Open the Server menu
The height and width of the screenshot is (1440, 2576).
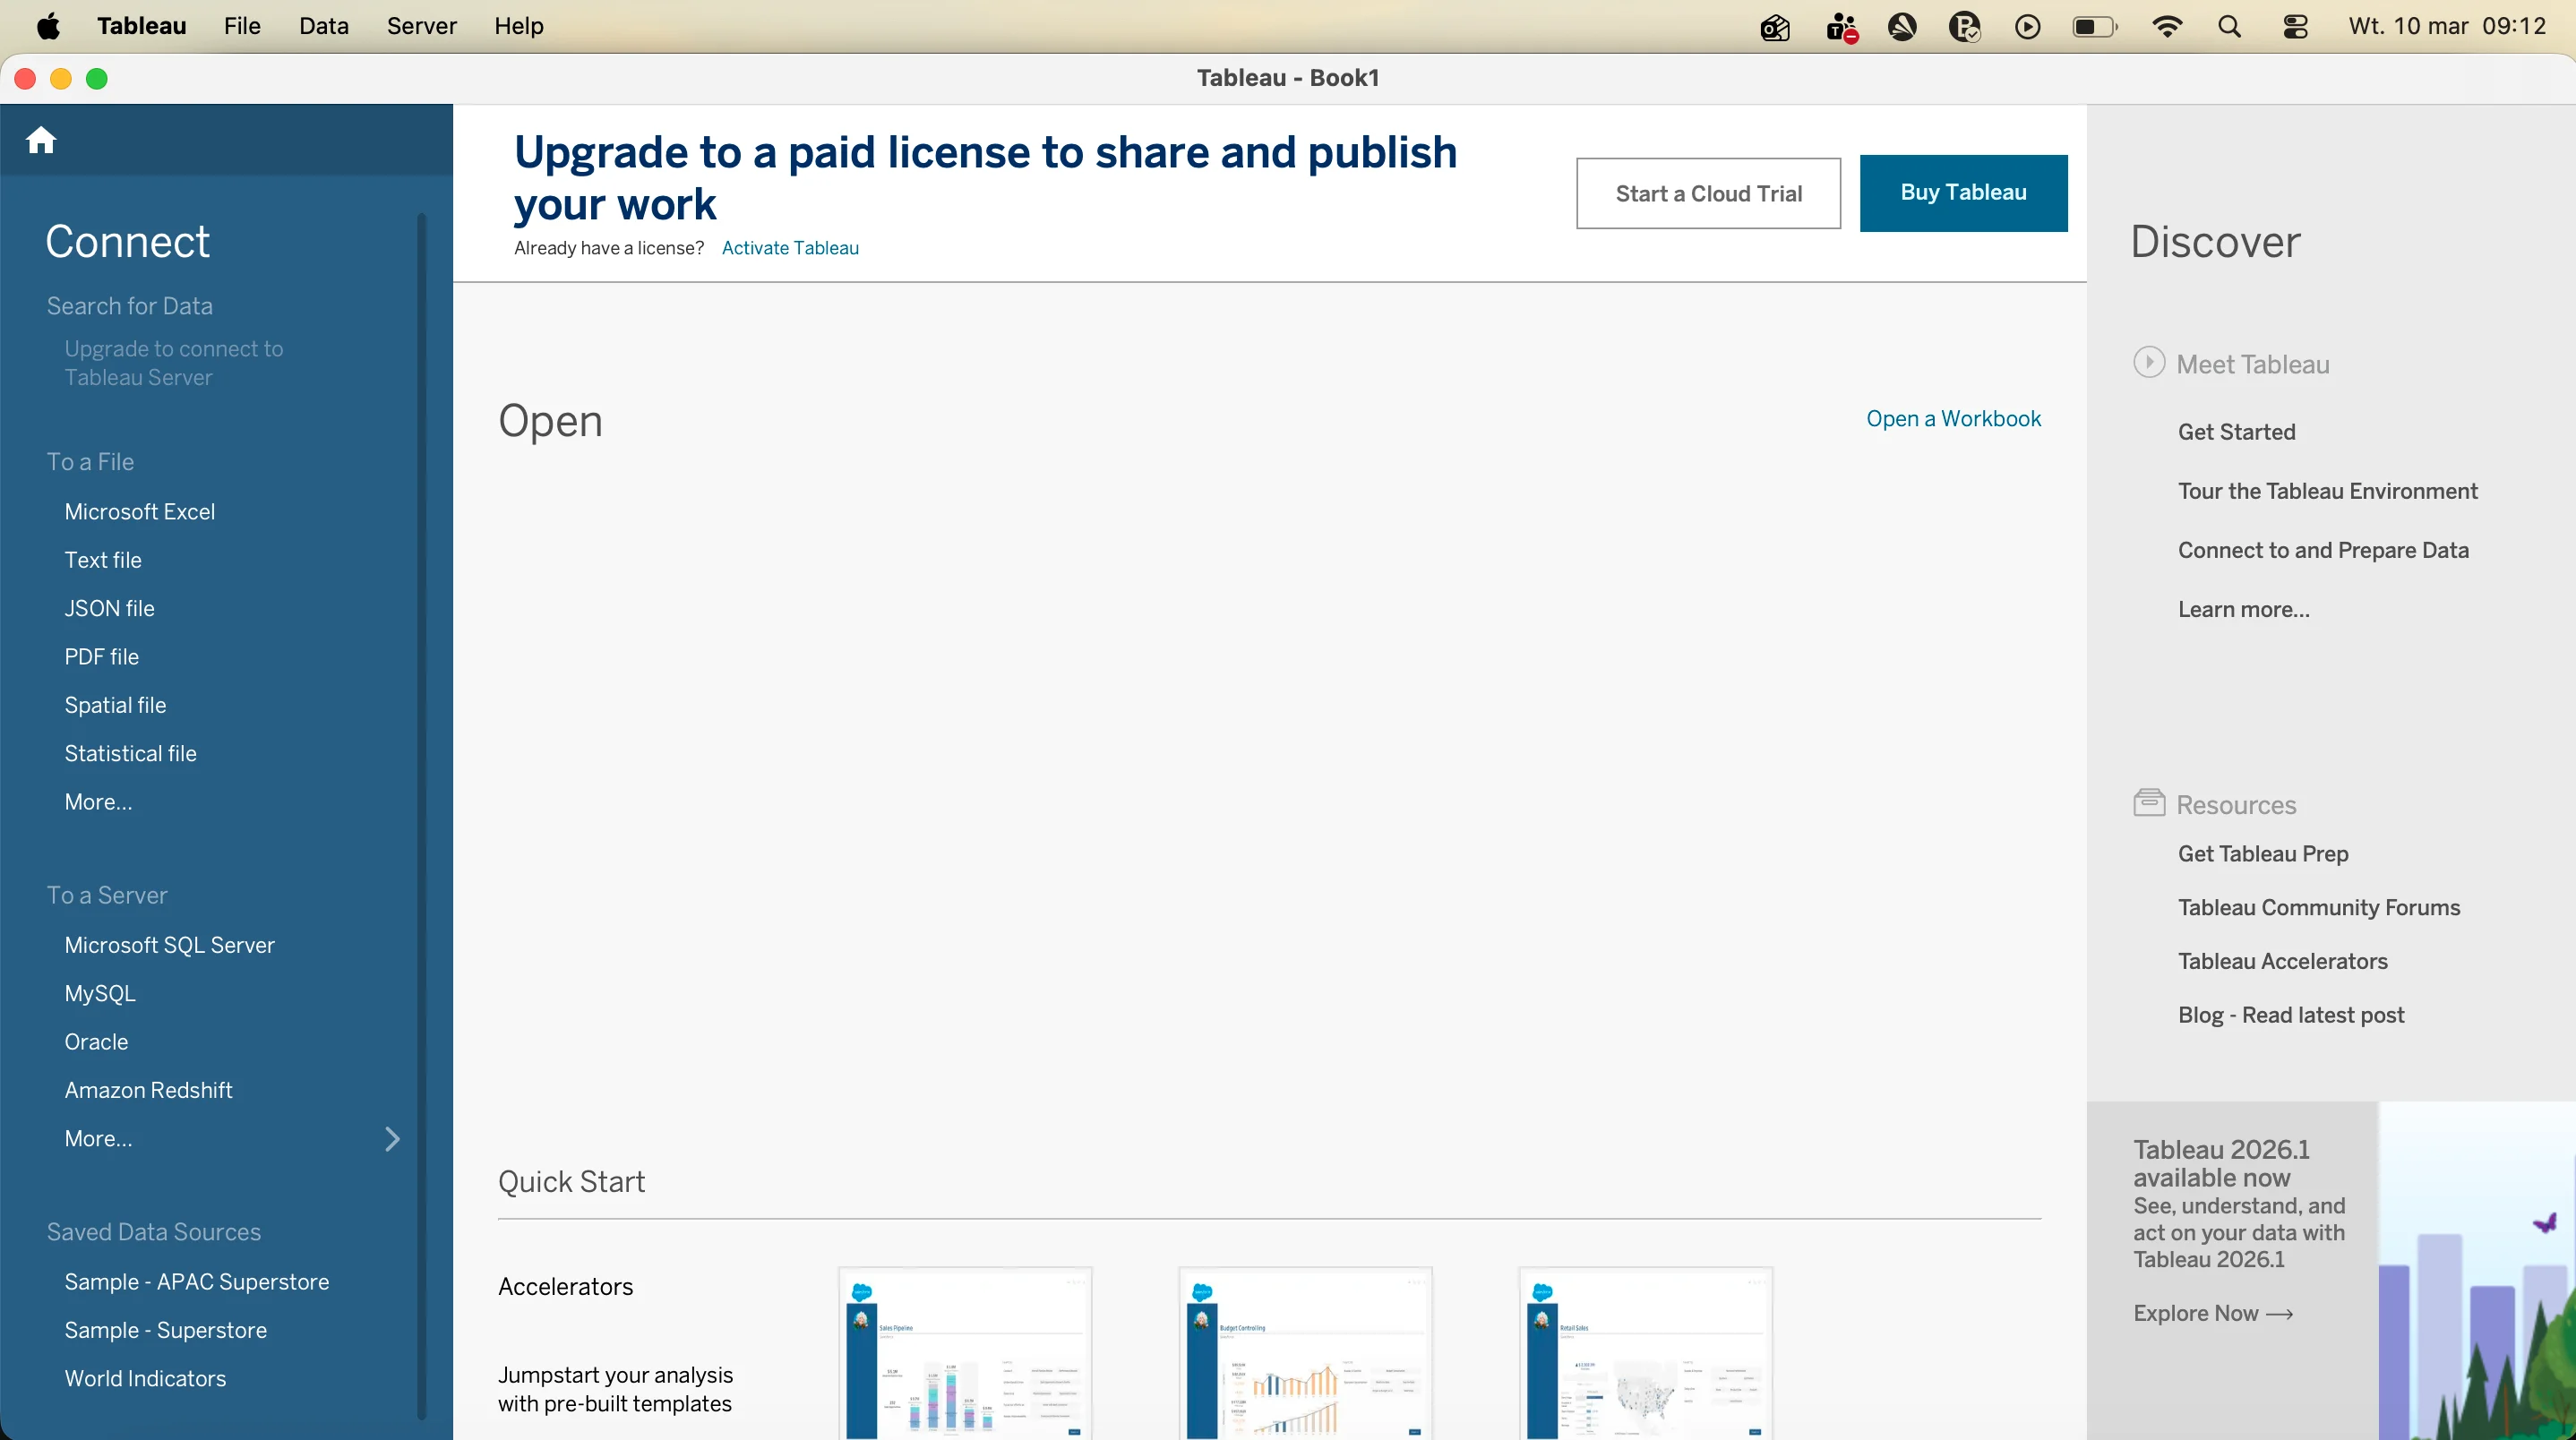[x=421, y=26]
